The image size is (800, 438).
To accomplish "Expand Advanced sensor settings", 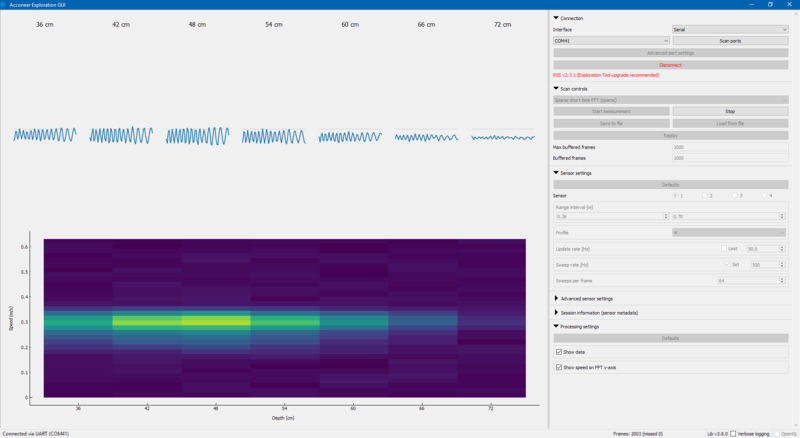I will tap(556, 298).
